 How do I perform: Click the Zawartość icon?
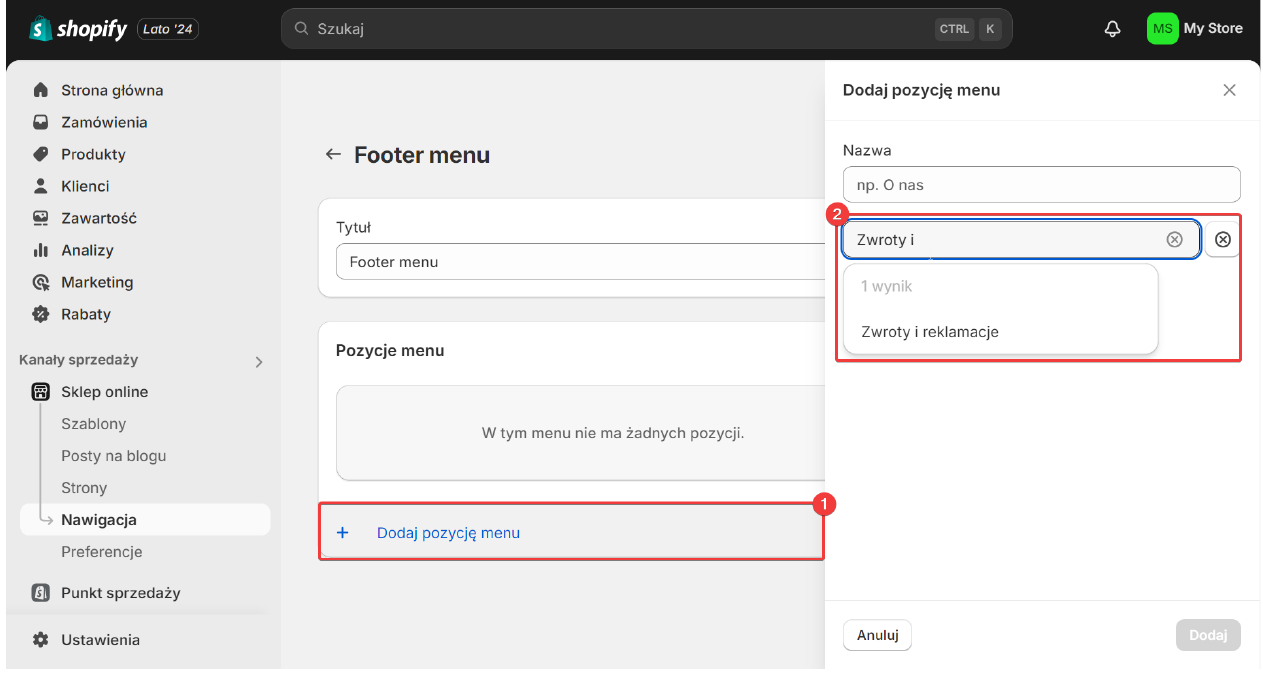(41, 218)
